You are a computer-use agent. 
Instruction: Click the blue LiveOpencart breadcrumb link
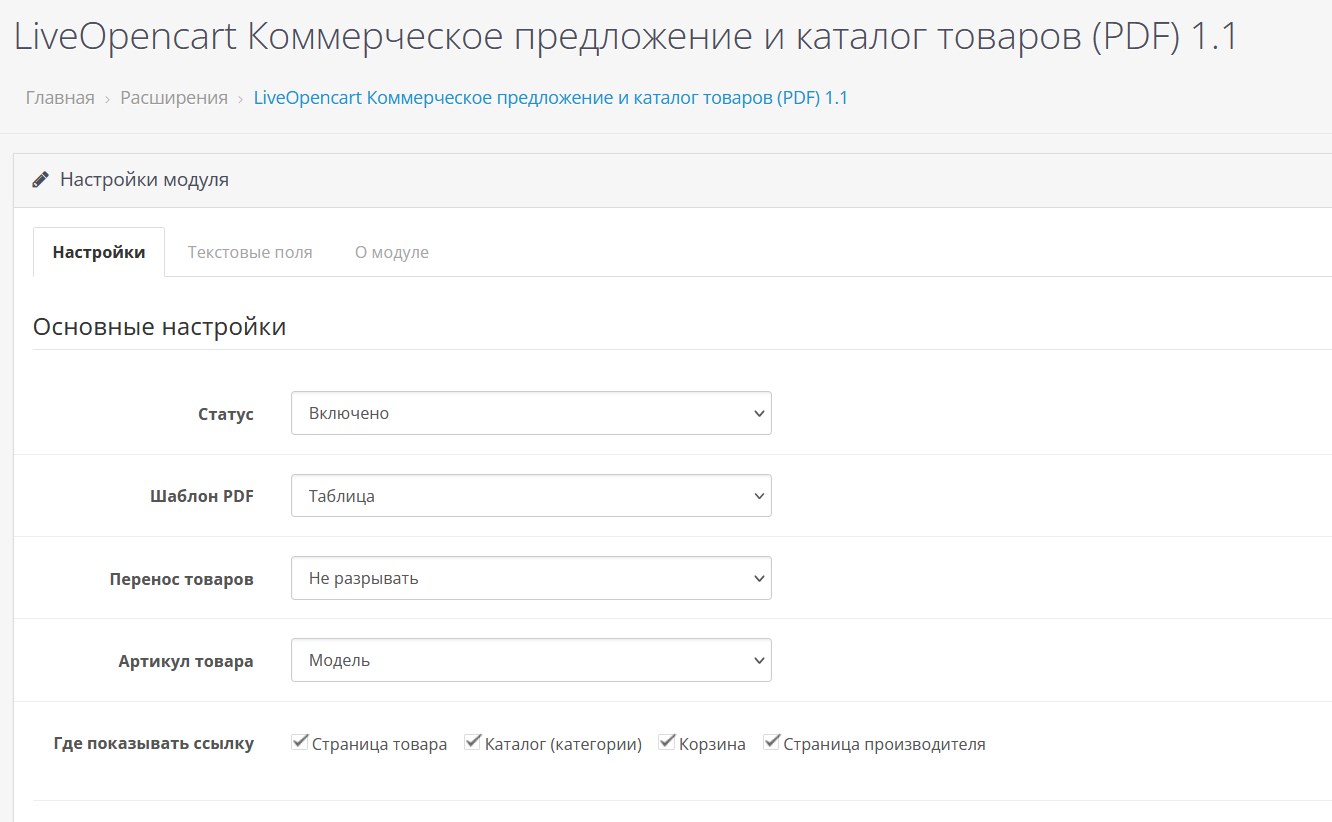click(550, 98)
